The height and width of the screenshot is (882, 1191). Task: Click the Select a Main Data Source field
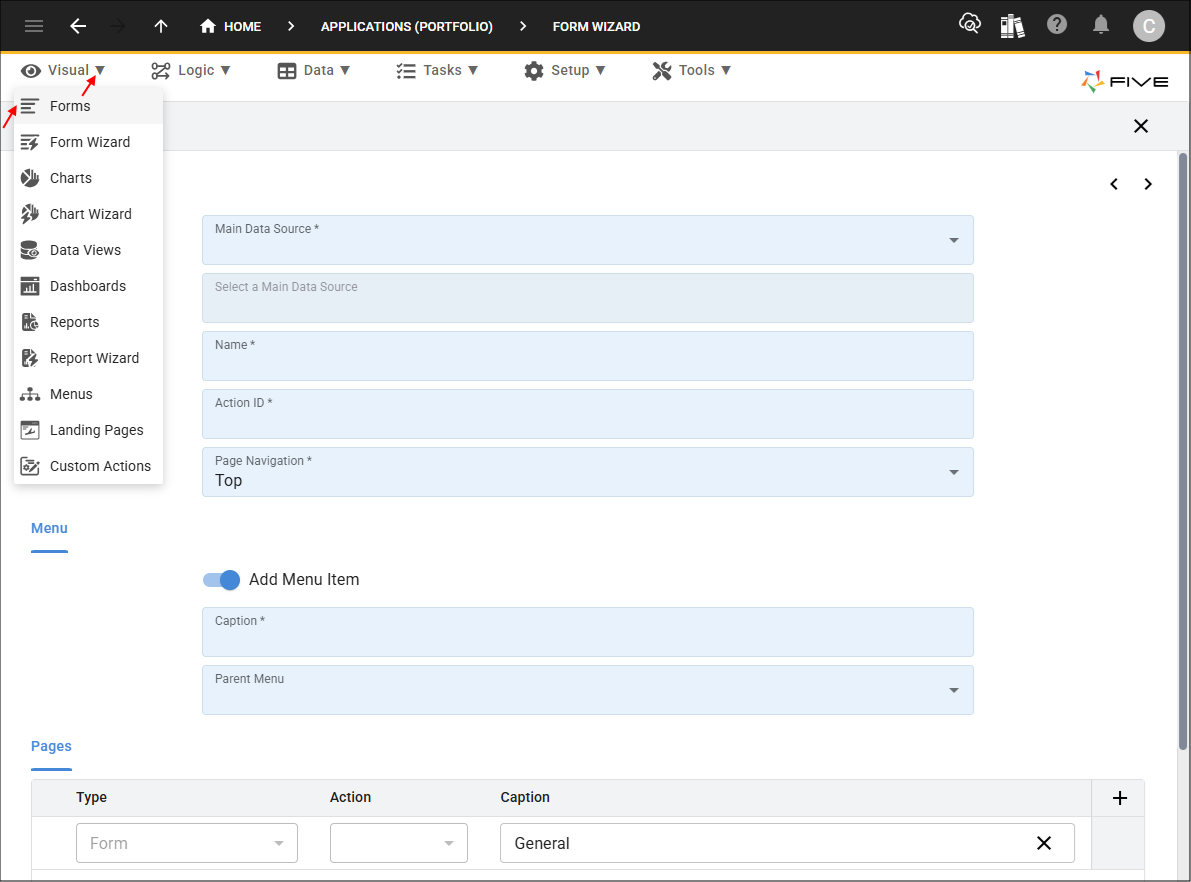pos(587,298)
